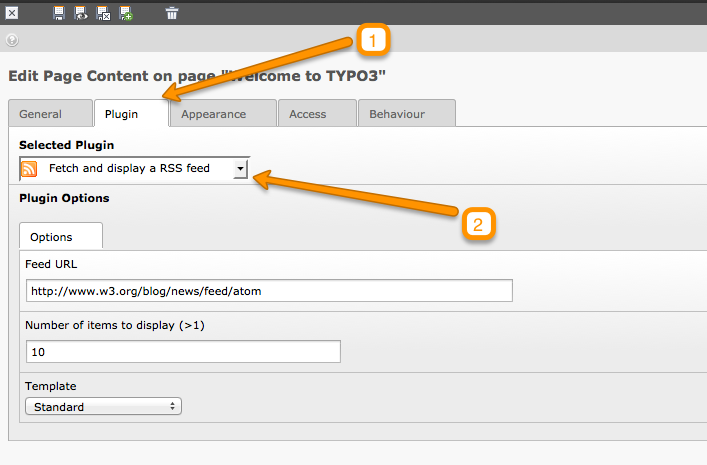
Task: Switch to the General tab
Action: [x=40, y=114]
